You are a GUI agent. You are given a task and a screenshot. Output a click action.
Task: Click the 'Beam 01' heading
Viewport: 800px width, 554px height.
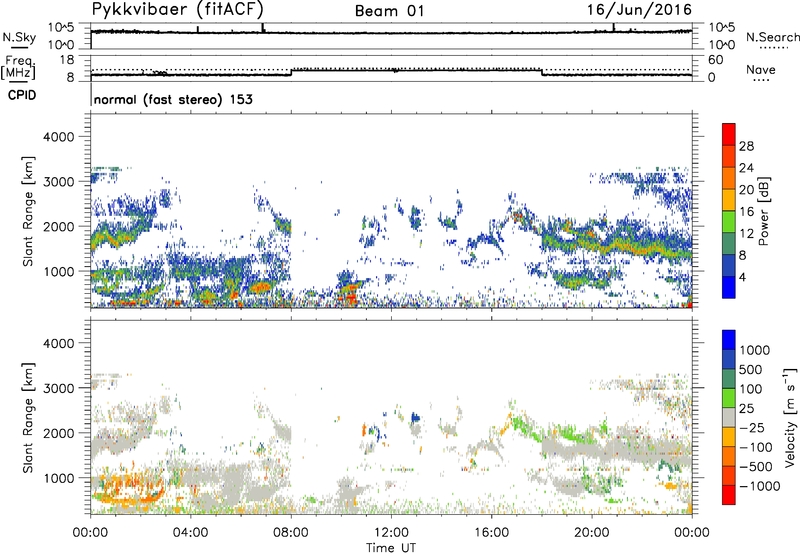pos(389,11)
